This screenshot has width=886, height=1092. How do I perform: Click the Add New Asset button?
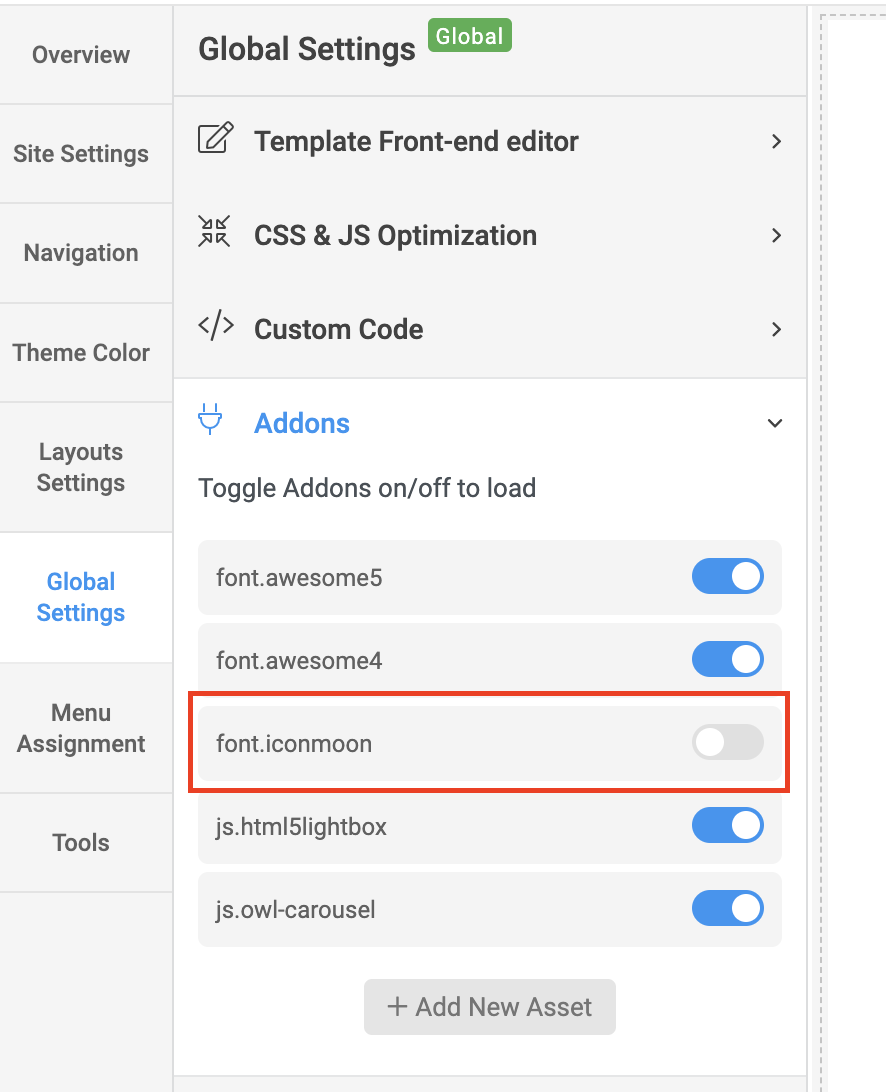(490, 1007)
